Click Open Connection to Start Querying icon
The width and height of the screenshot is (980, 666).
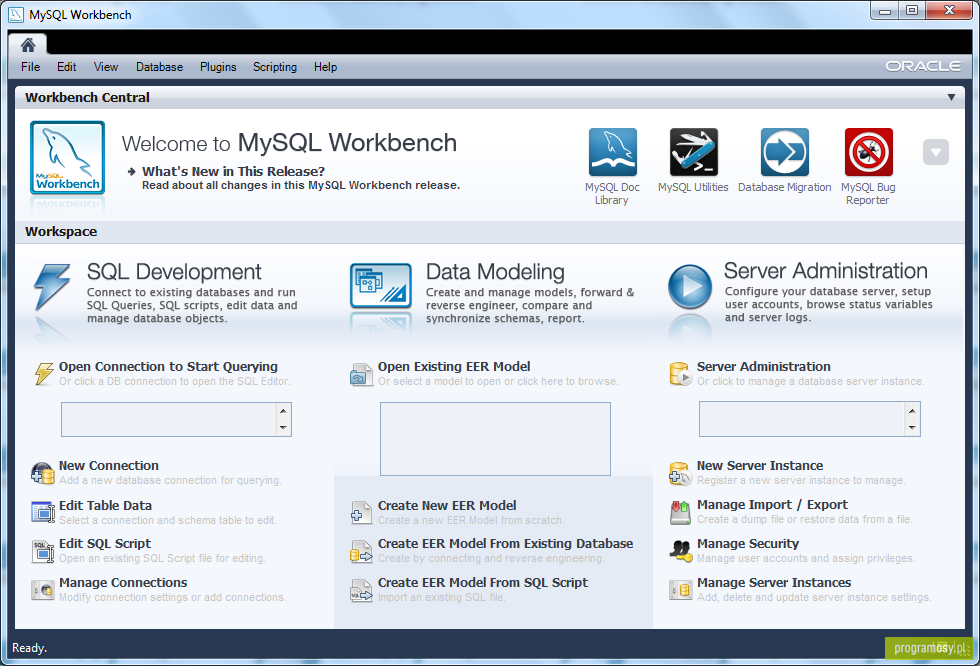44,374
